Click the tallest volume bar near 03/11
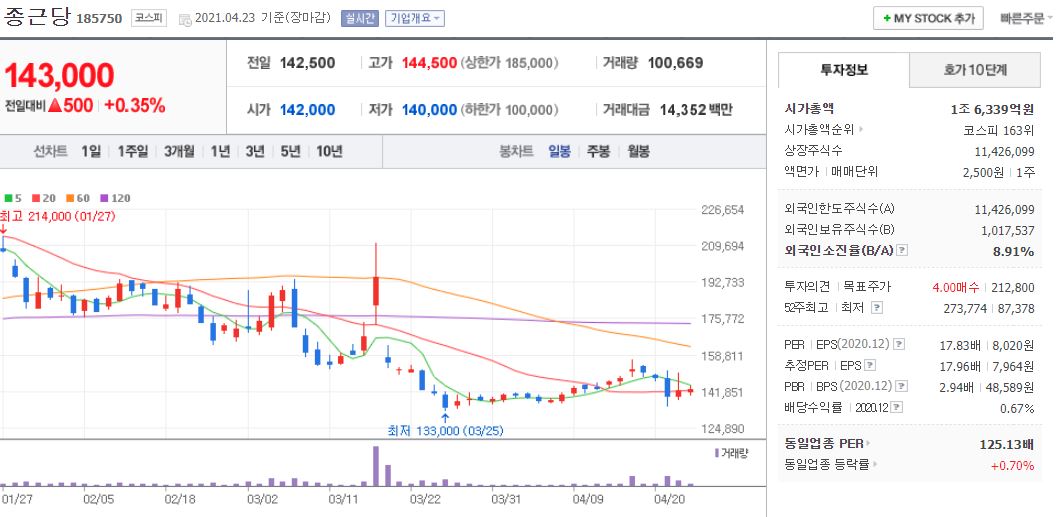The image size is (1059, 517). pos(376,466)
